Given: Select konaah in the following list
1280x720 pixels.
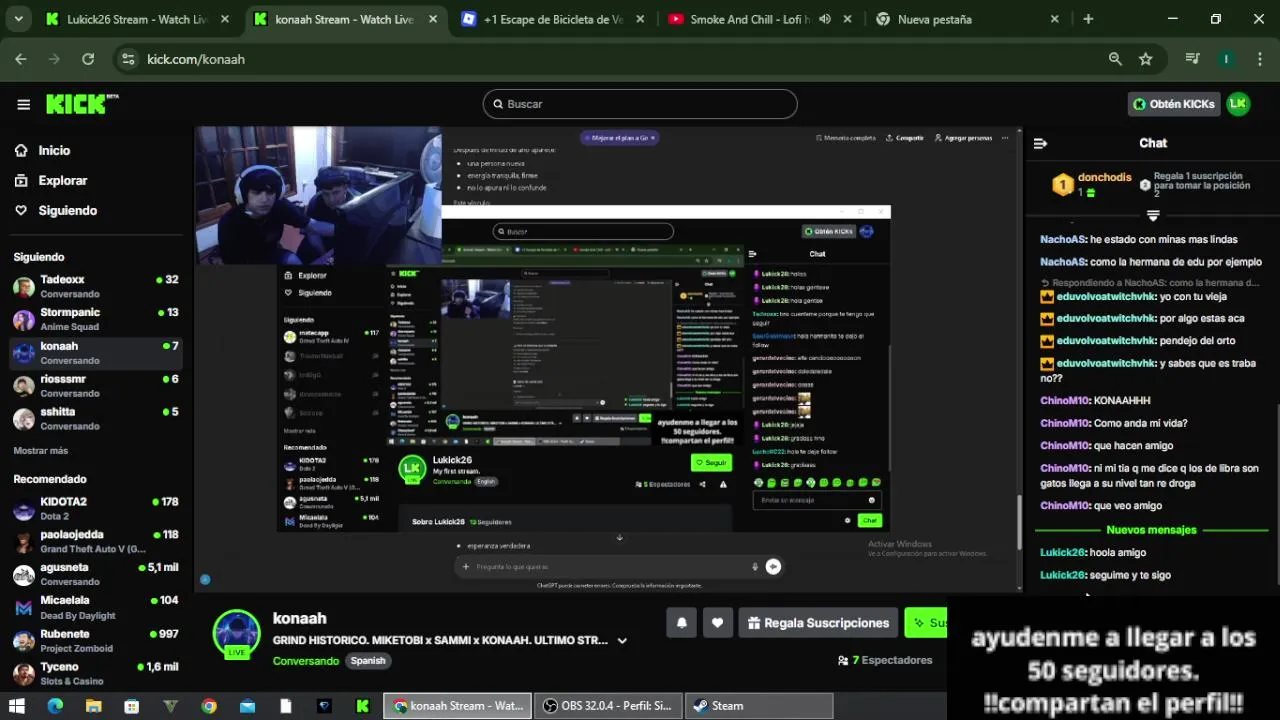Looking at the screenshot, I should (95, 352).
